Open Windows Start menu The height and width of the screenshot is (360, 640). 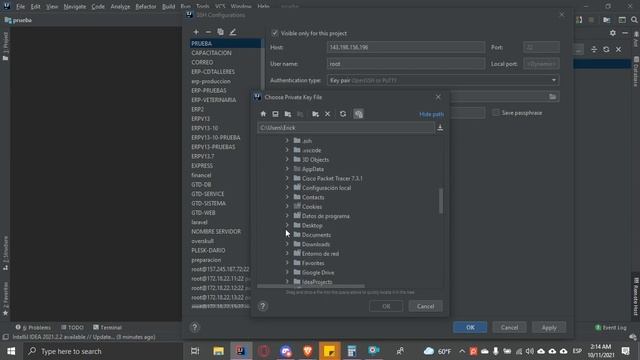[11, 351]
